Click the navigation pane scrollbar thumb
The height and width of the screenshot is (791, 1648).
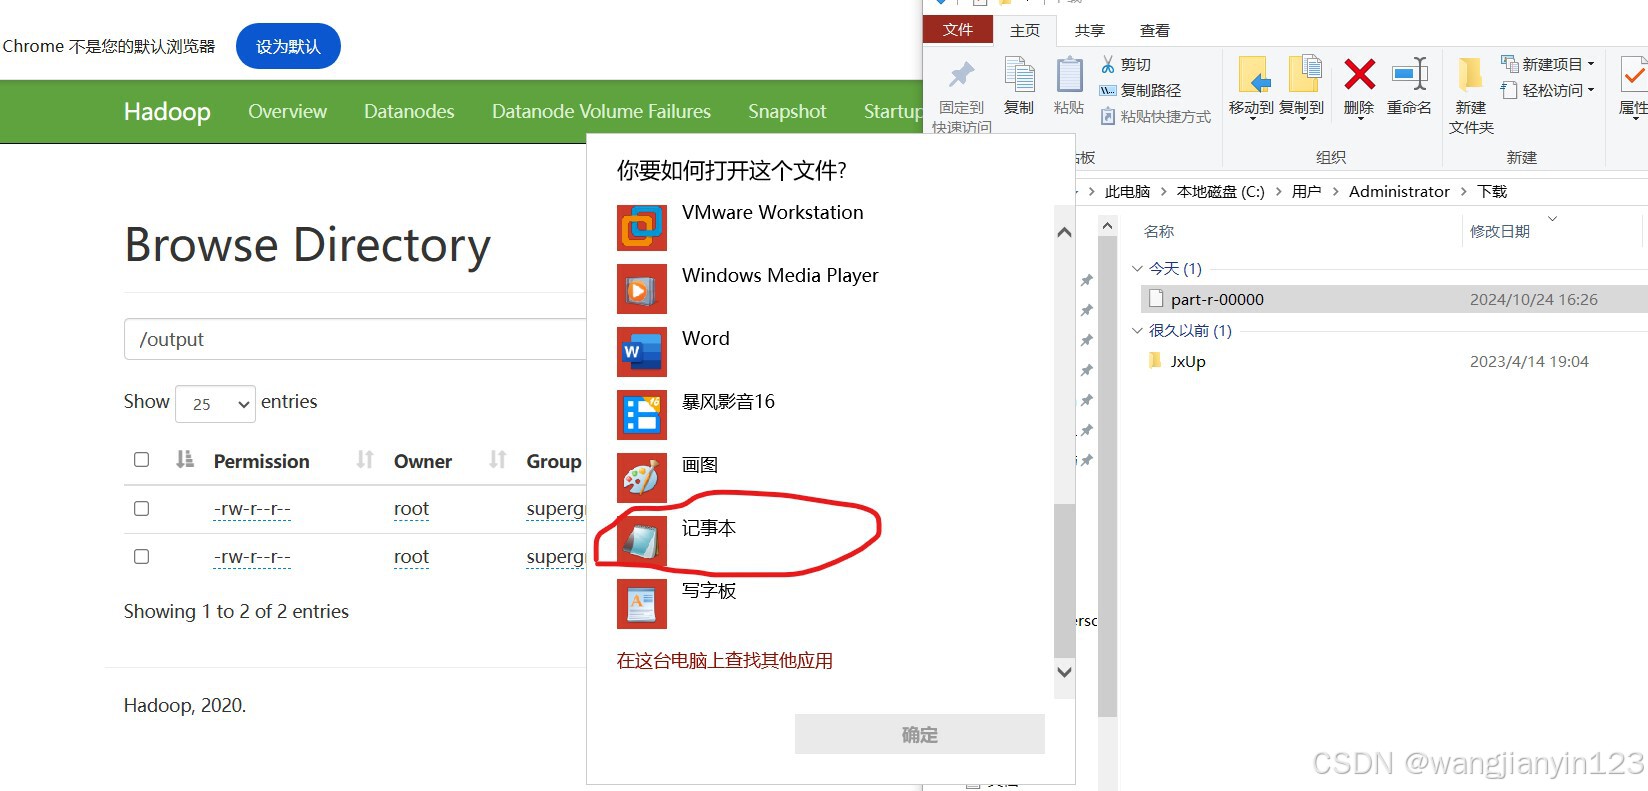(1107, 475)
